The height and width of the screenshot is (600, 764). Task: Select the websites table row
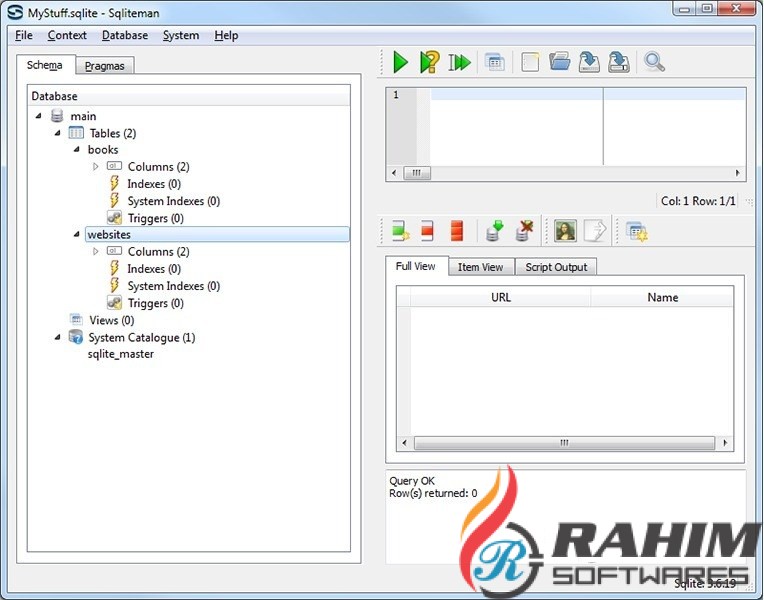click(217, 234)
